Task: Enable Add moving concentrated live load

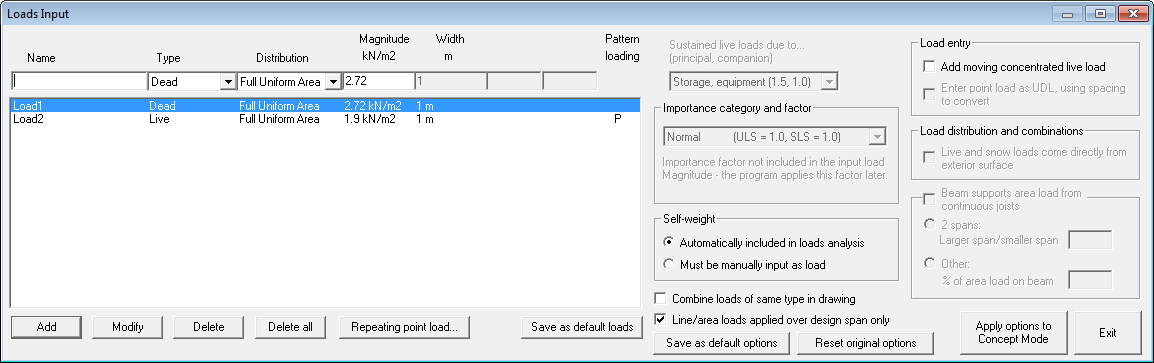Action: coord(929,67)
